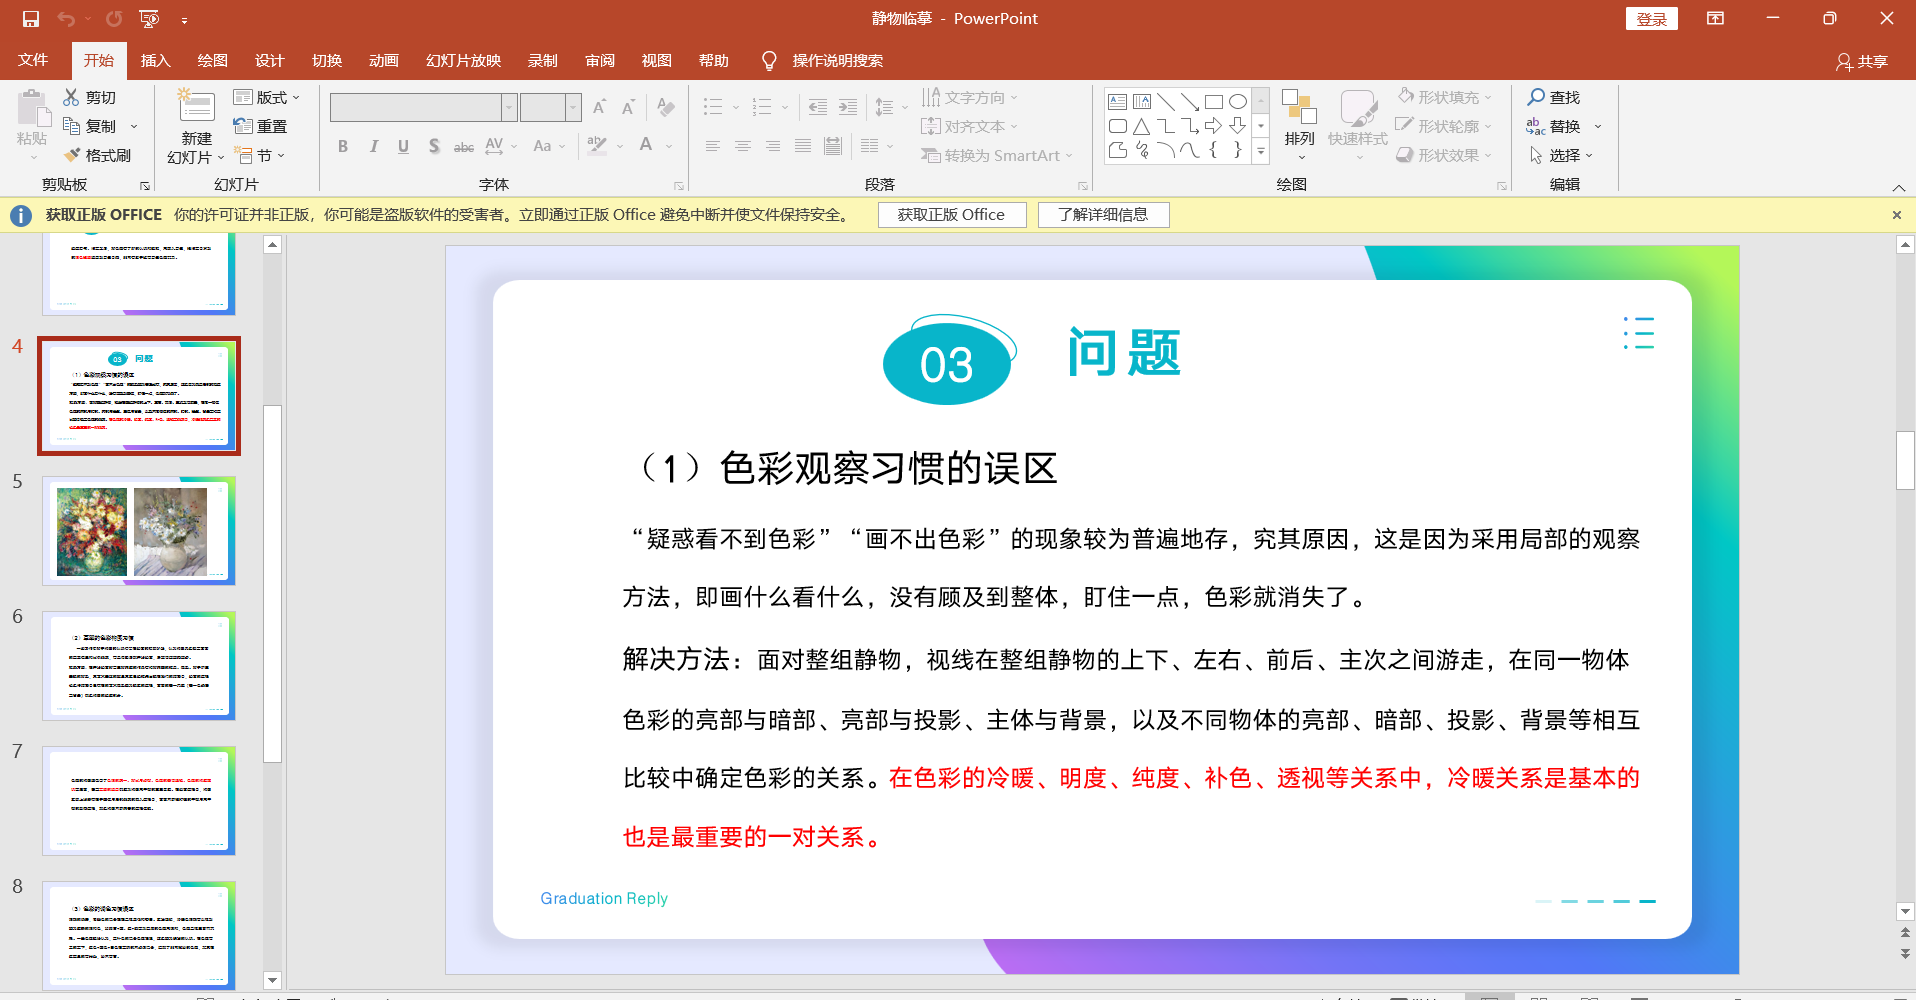
Task: Copy selection with 复制
Action: click(90, 126)
